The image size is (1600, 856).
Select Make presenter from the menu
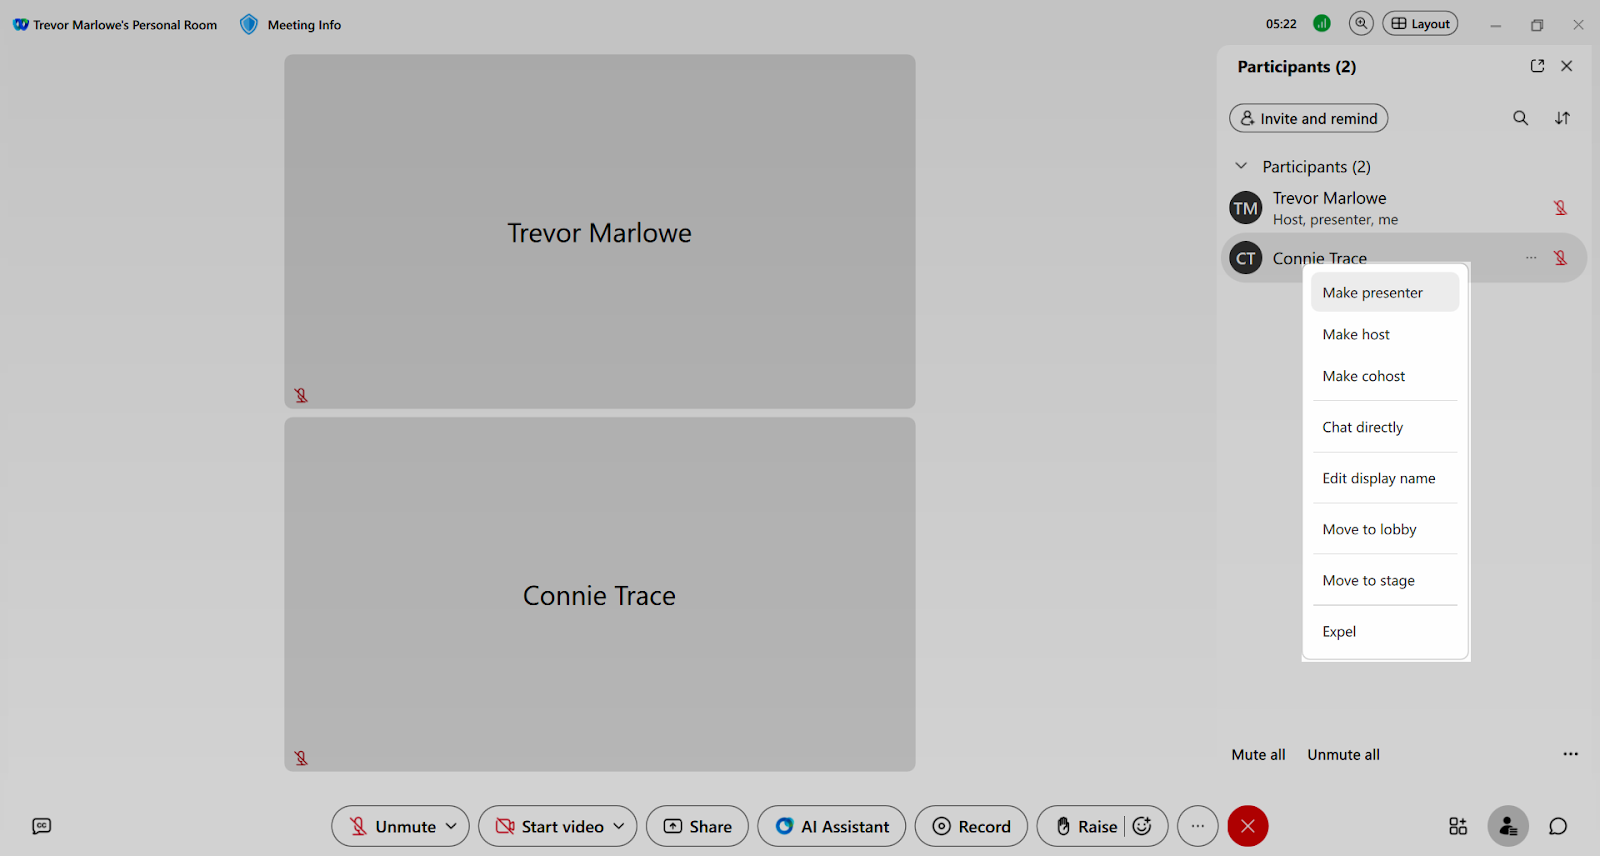pyautogui.click(x=1385, y=292)
